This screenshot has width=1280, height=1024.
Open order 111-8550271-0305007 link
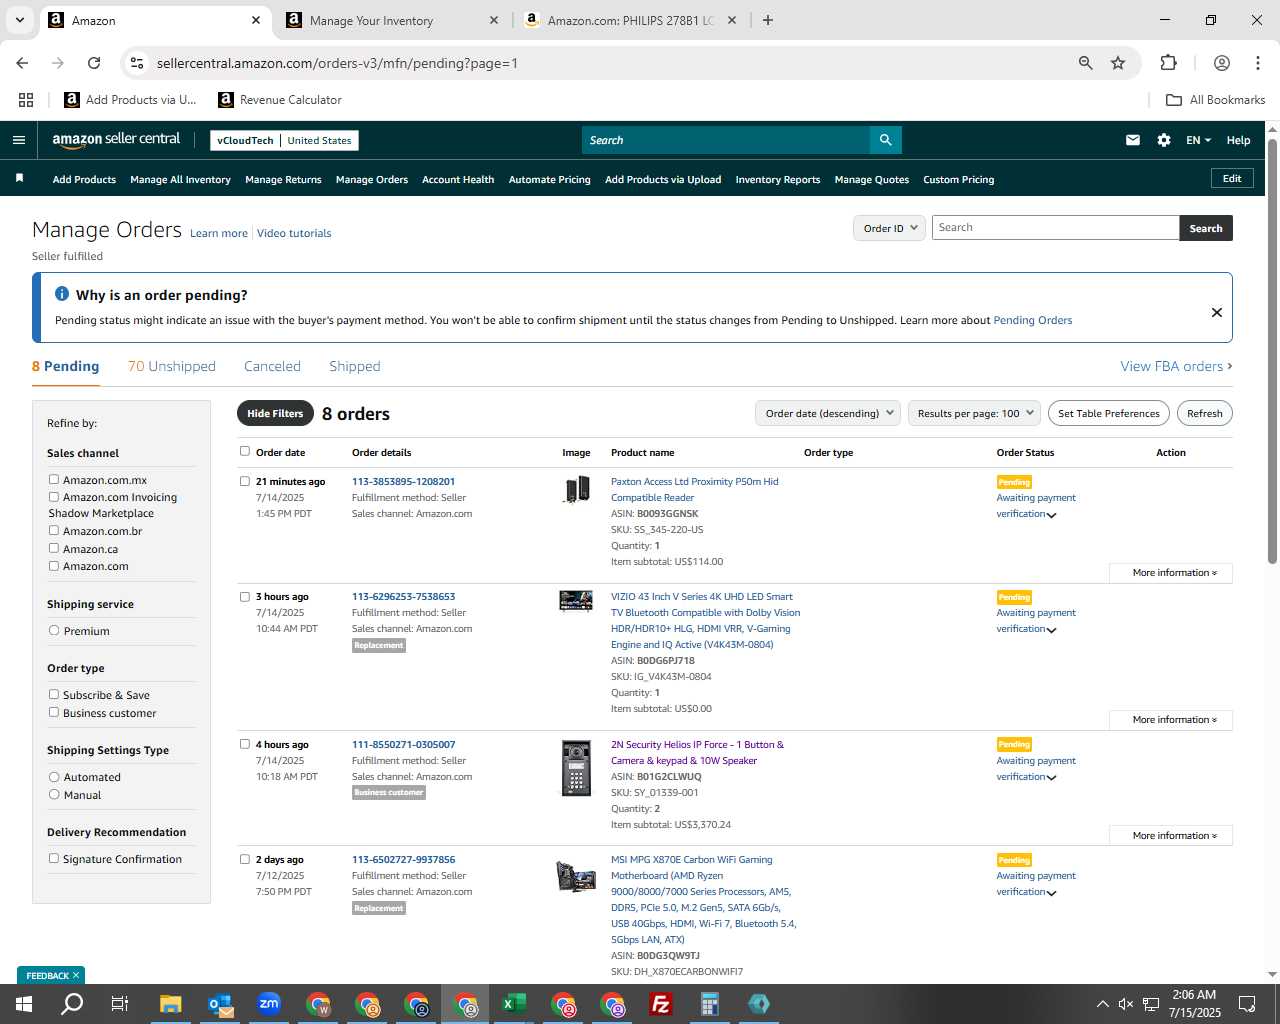(403, 744)
